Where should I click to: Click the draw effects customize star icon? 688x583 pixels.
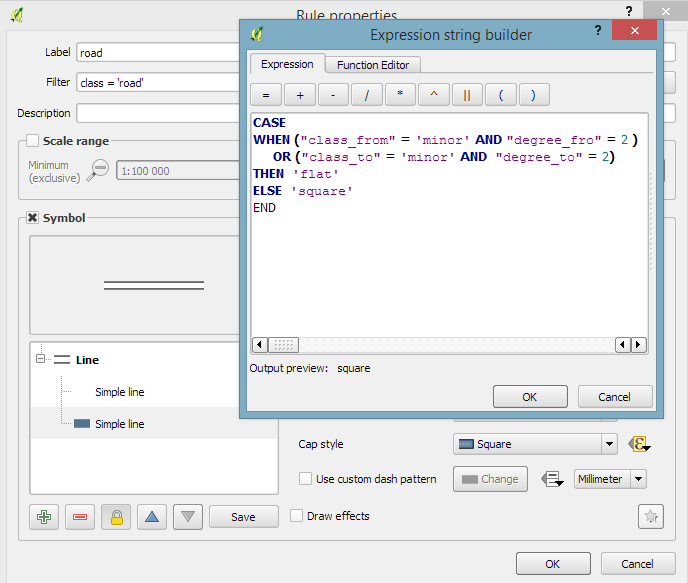click(x=650, y=516)
